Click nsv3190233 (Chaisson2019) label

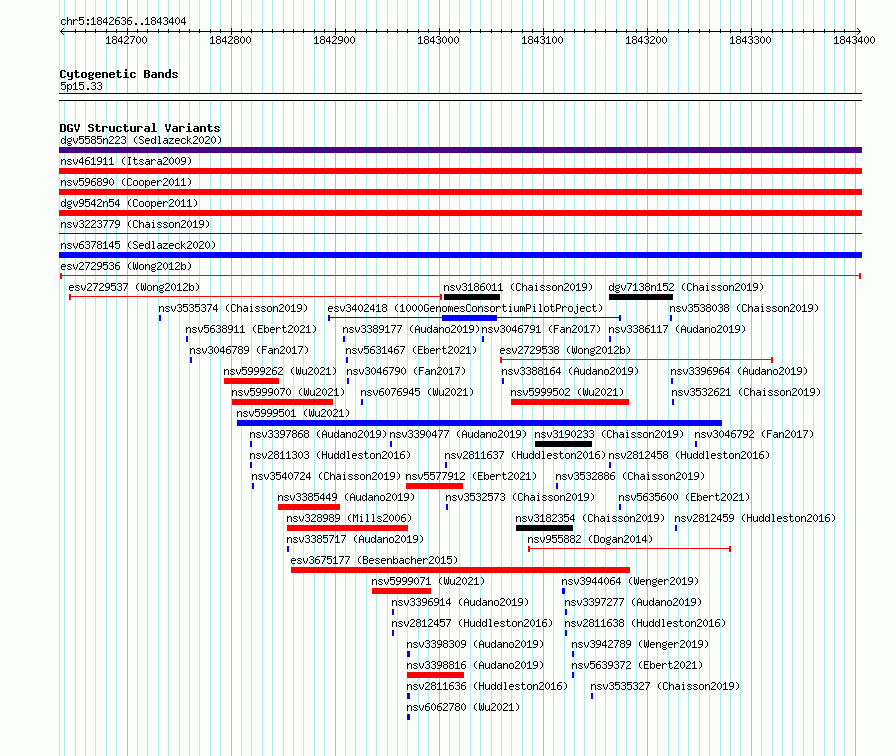pyautogui.click(x=609, y=434)
